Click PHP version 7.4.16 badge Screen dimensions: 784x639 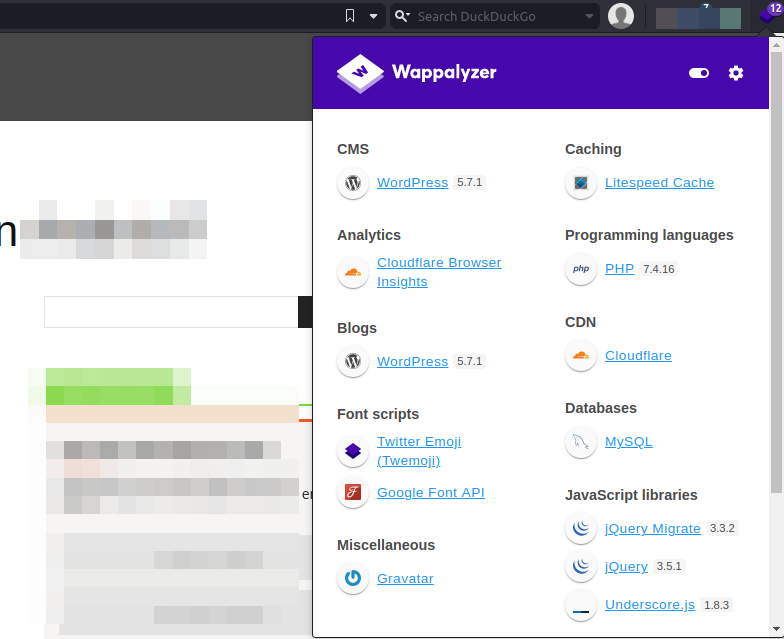(x=658, y=269)
